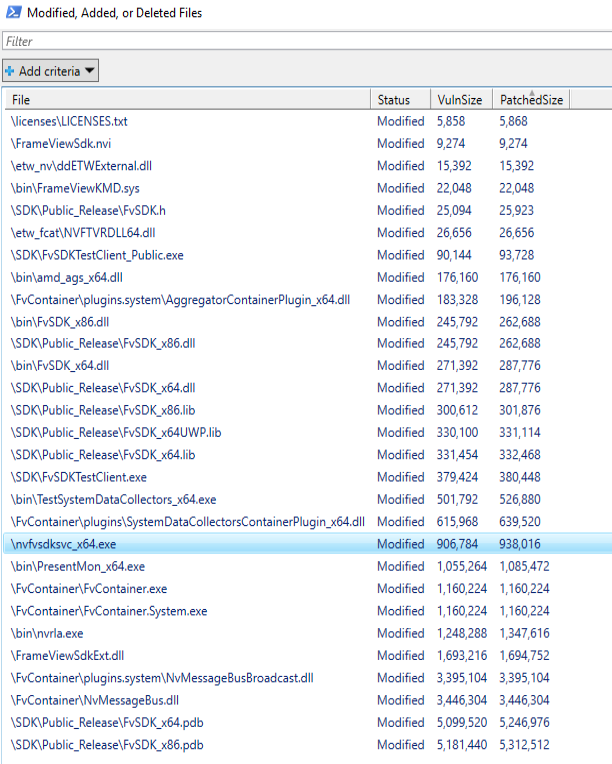This screenshot has width=612, height=764.
Task: Select \FvContainer\FvContainer.exe row
Action: 308,589
